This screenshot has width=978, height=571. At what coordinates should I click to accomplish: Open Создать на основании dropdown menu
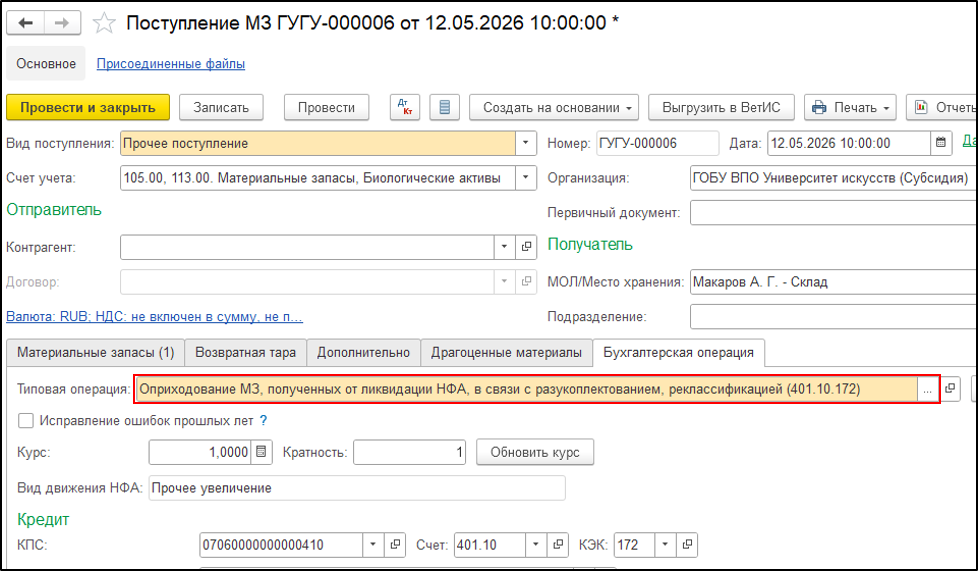point(554,107)
